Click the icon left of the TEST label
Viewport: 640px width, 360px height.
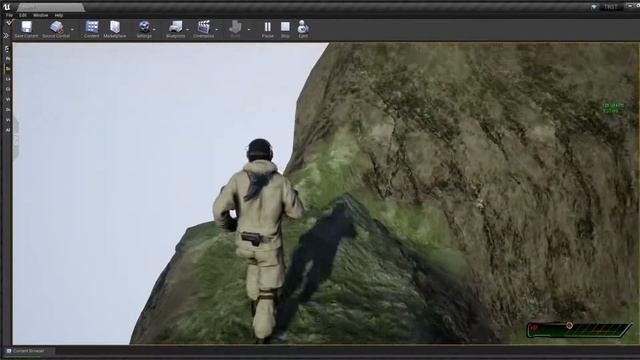(x=594, y=7)
